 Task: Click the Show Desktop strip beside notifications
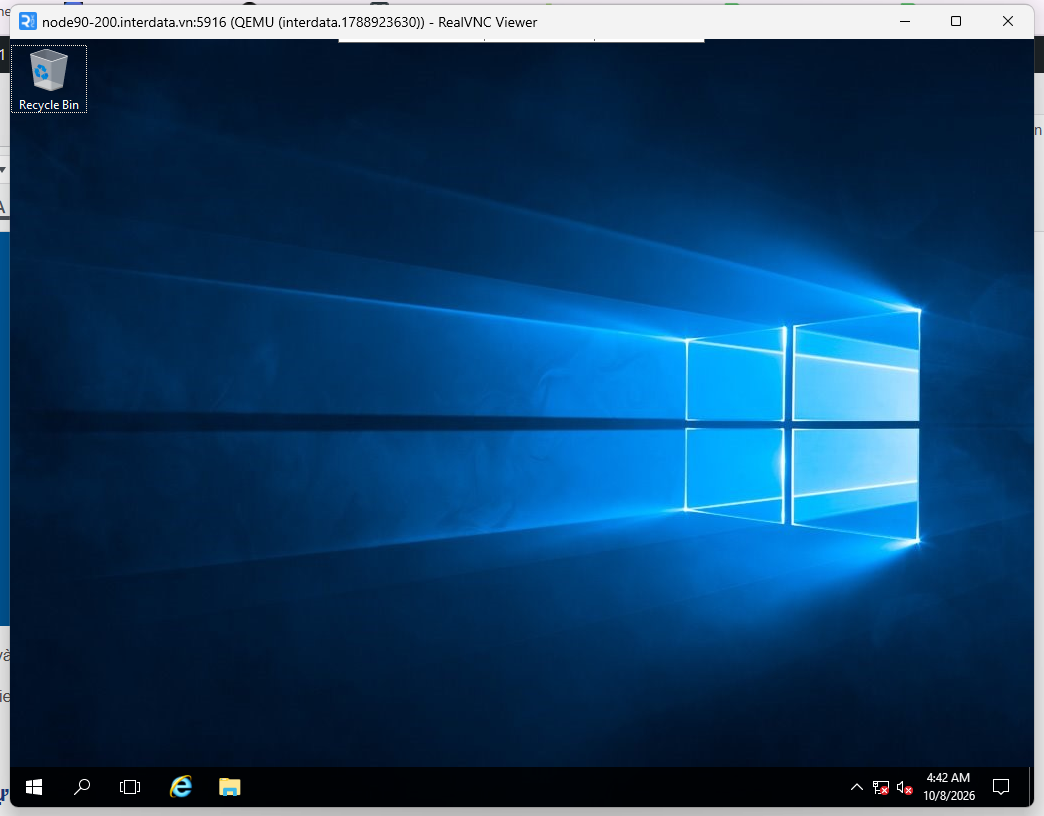click(x=1031, y=787)
